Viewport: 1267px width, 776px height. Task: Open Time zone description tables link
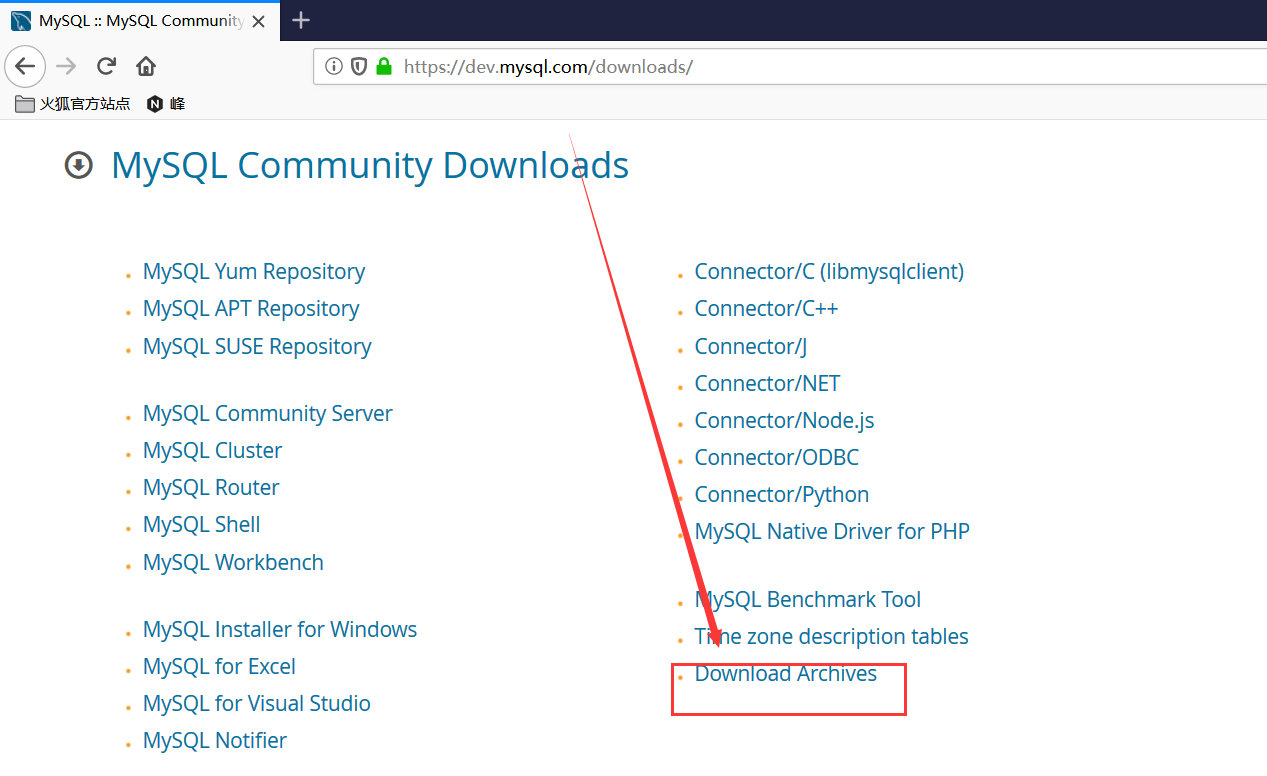coord(832,636)
